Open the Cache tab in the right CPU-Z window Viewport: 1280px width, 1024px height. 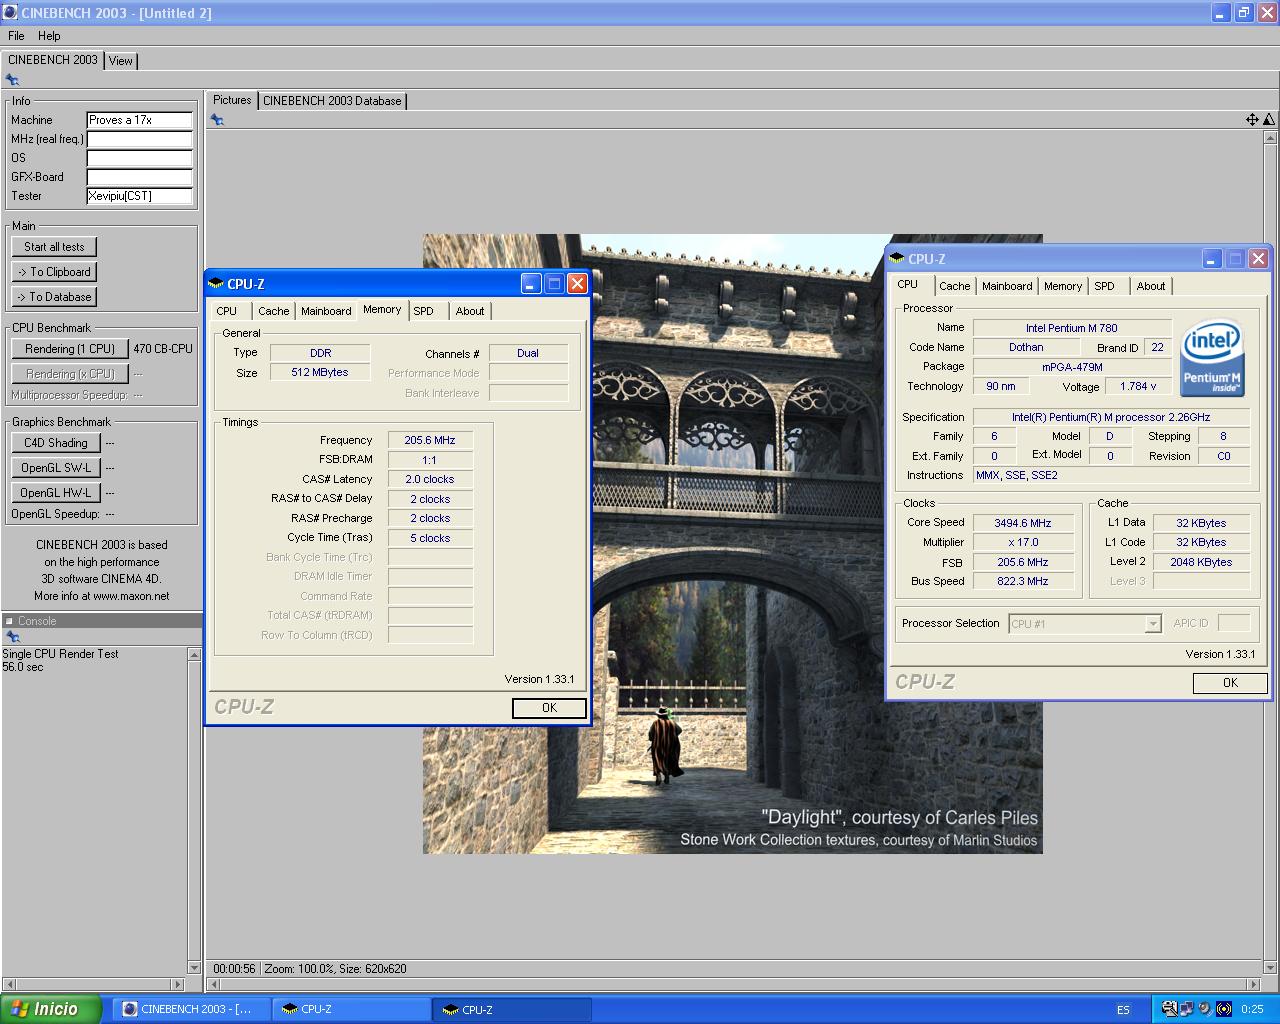[x=954, y=286]
